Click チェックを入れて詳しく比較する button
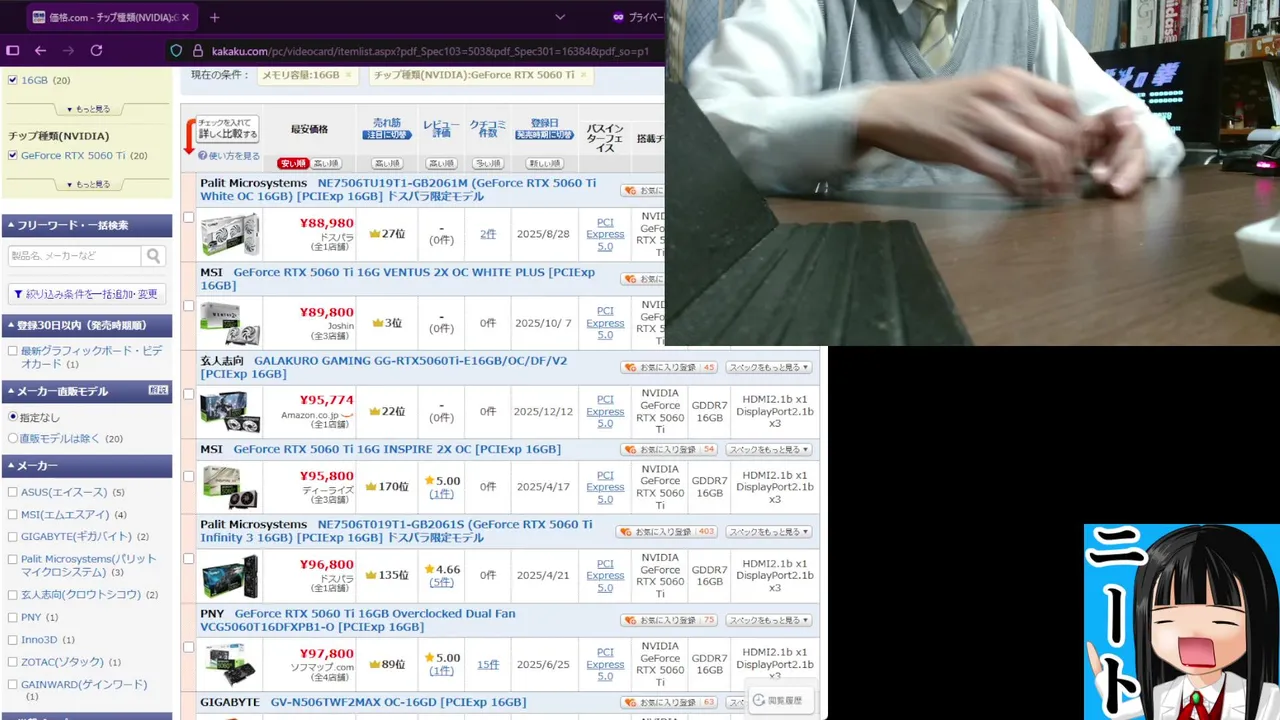Image resolution: width=1280 pixels, height=720 pixels. (x=228, y=128)
